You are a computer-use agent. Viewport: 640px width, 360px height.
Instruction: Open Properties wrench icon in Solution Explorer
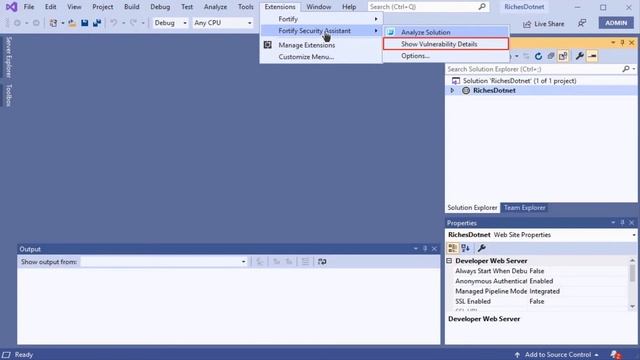[580, 56]
